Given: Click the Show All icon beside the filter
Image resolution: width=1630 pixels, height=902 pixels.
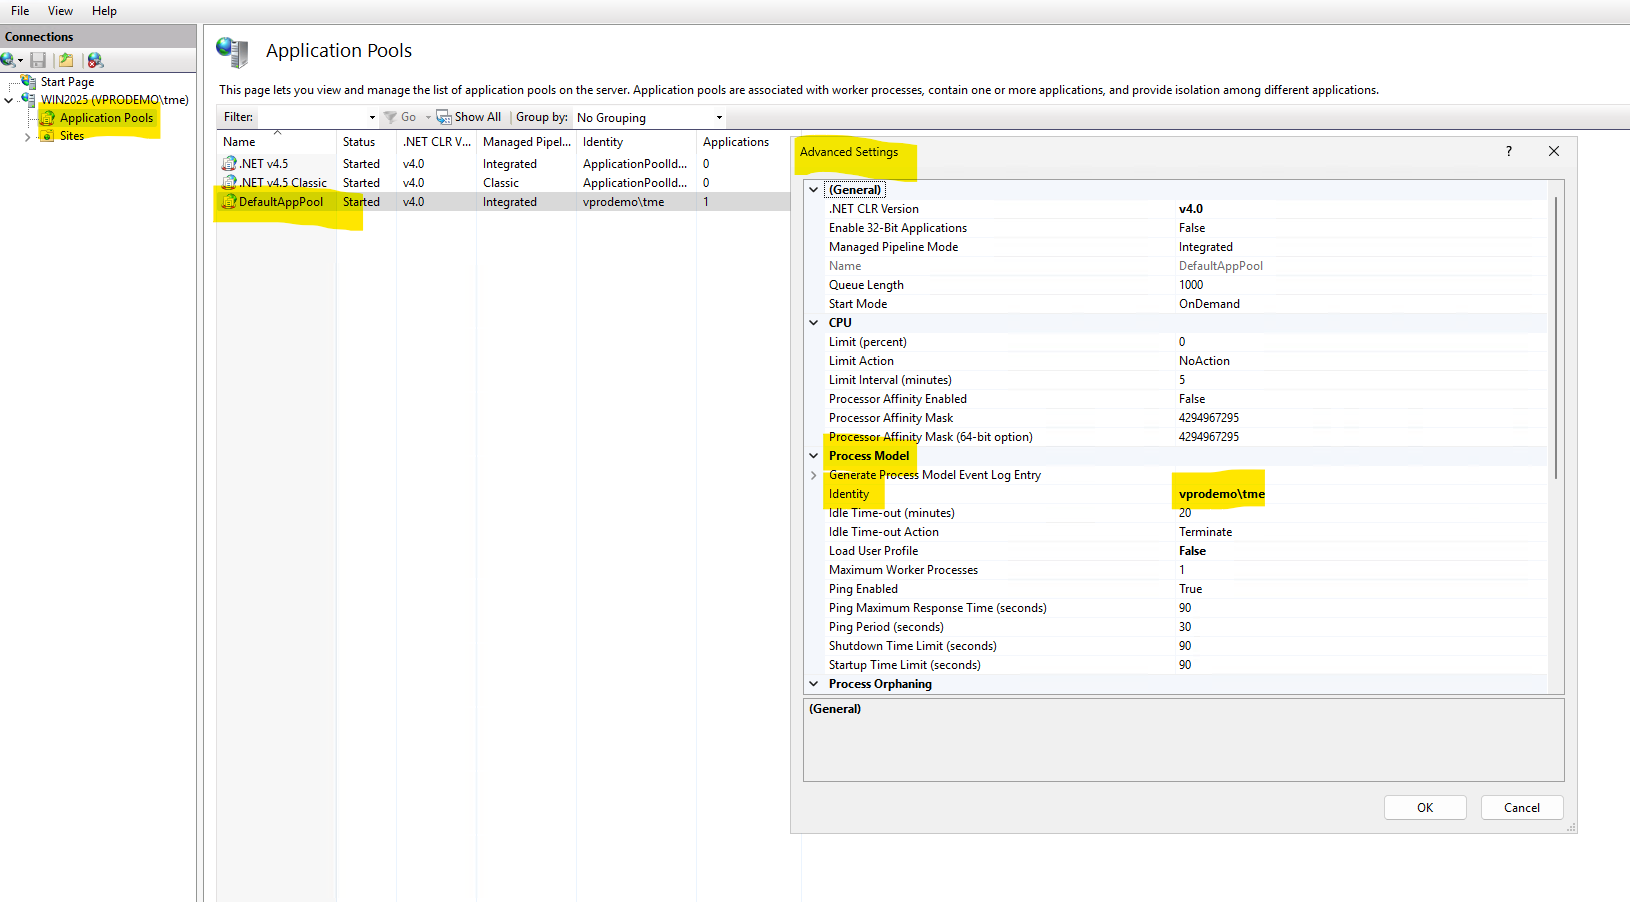Looking at the screenshot, I should pyautogui.click(x=444, y=117).
